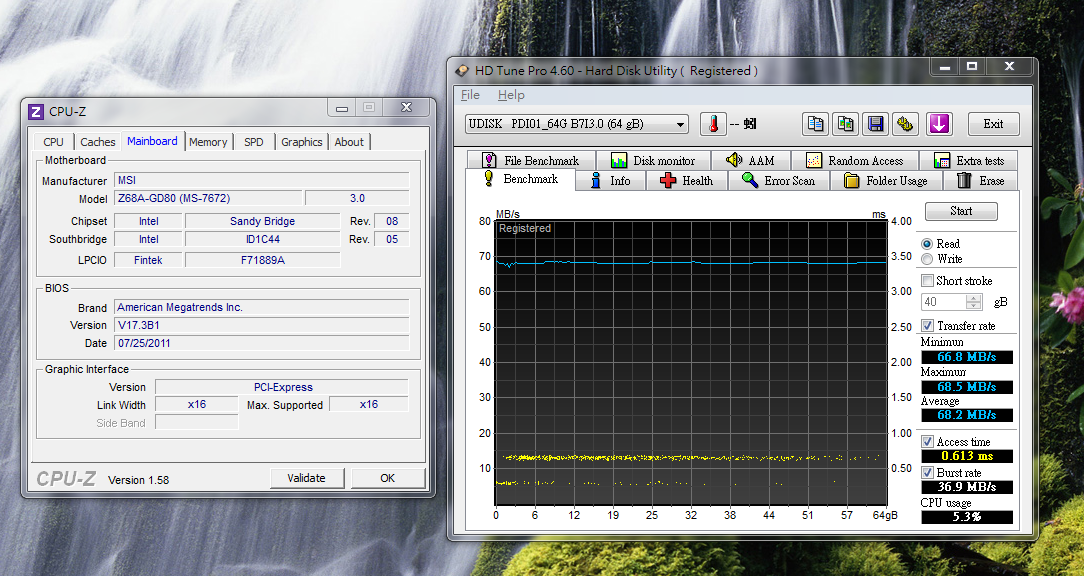Open the About tab in CPU-Z
The width and height of the screenshot is (1084, 576).
(349, 142)
